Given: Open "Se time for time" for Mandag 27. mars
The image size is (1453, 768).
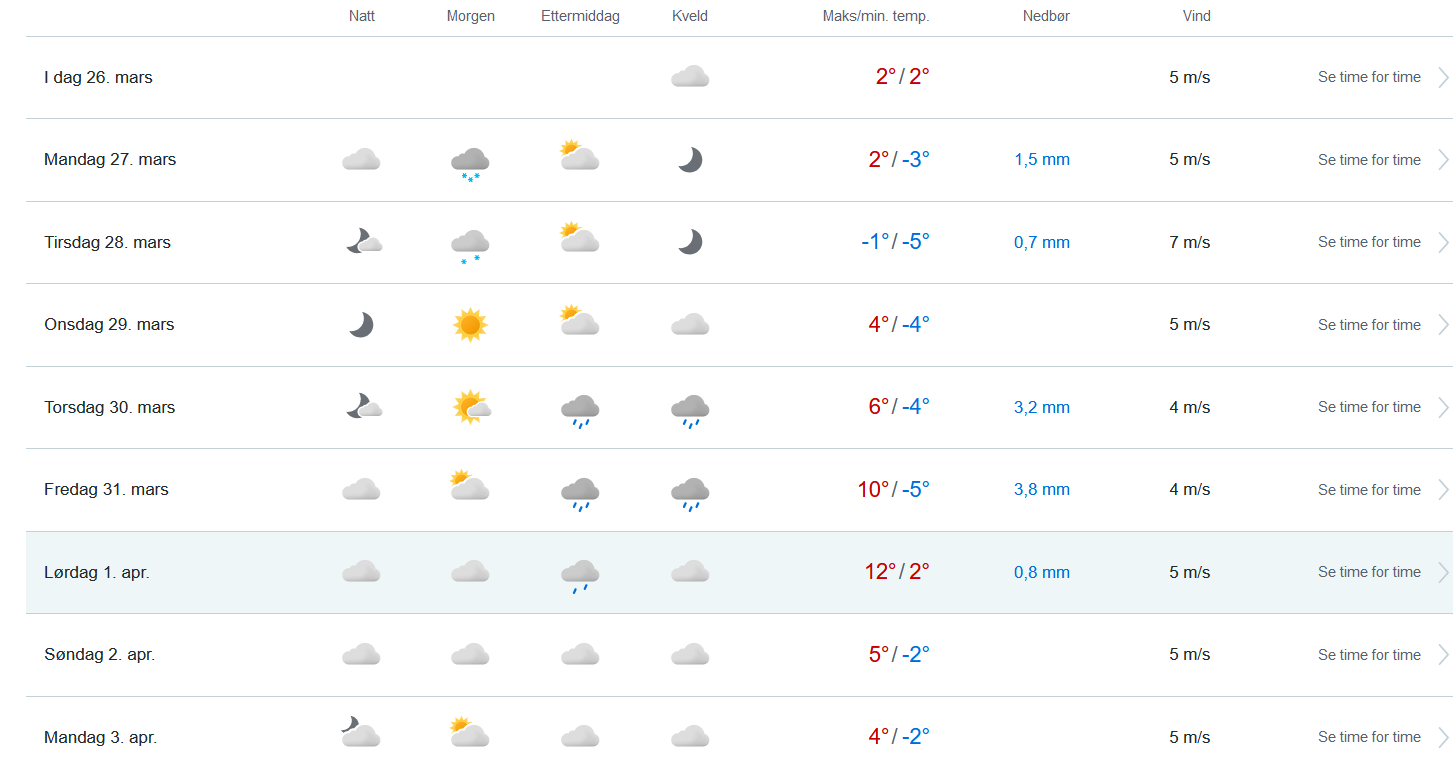Looking at the screenshot, I should pyautogui.click(x=1369, y=160).
